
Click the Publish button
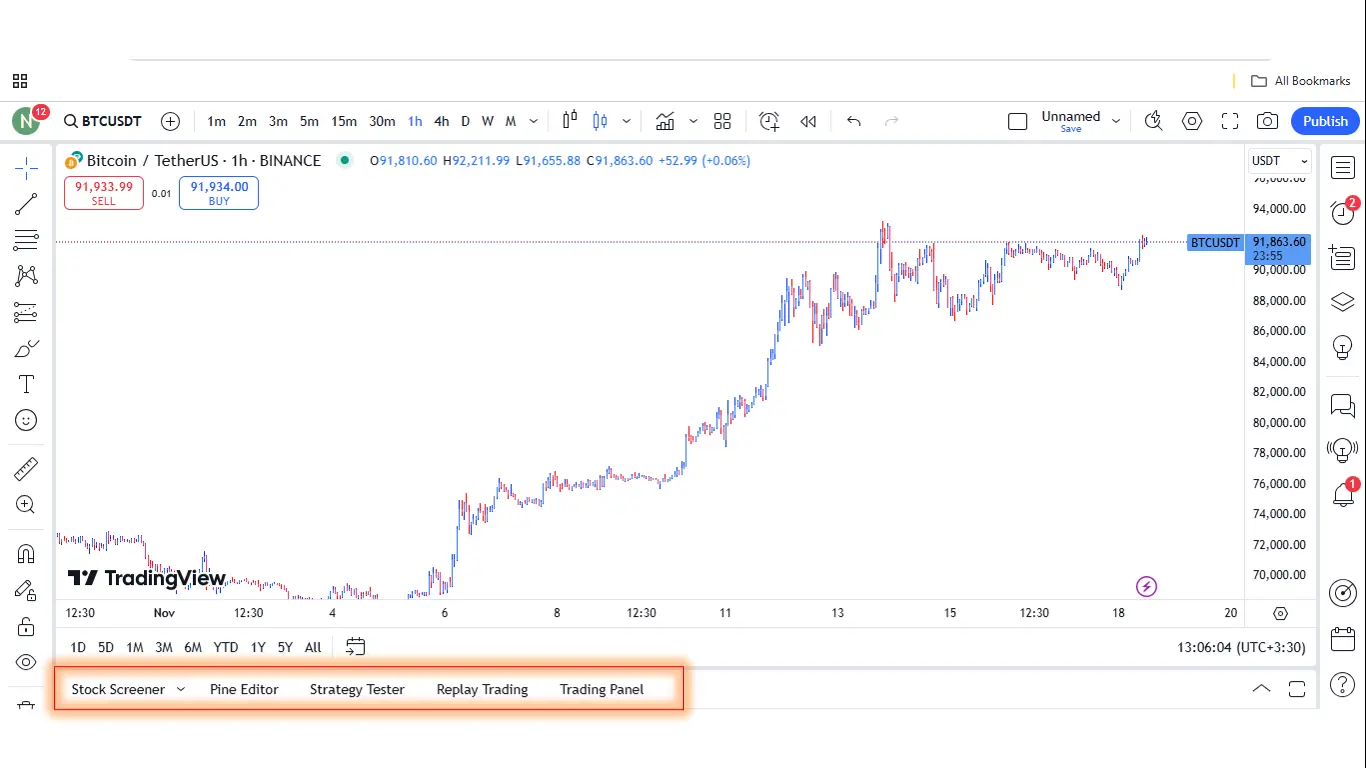[x=1325, y=121]
